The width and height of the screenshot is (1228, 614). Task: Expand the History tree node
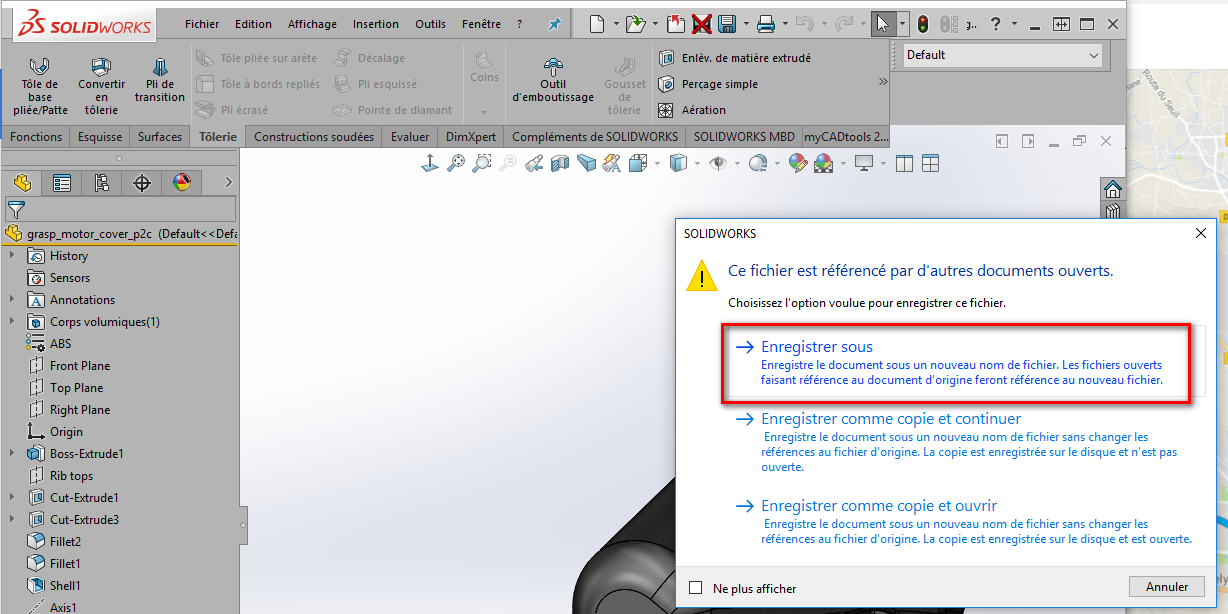[x=13, y=256]
